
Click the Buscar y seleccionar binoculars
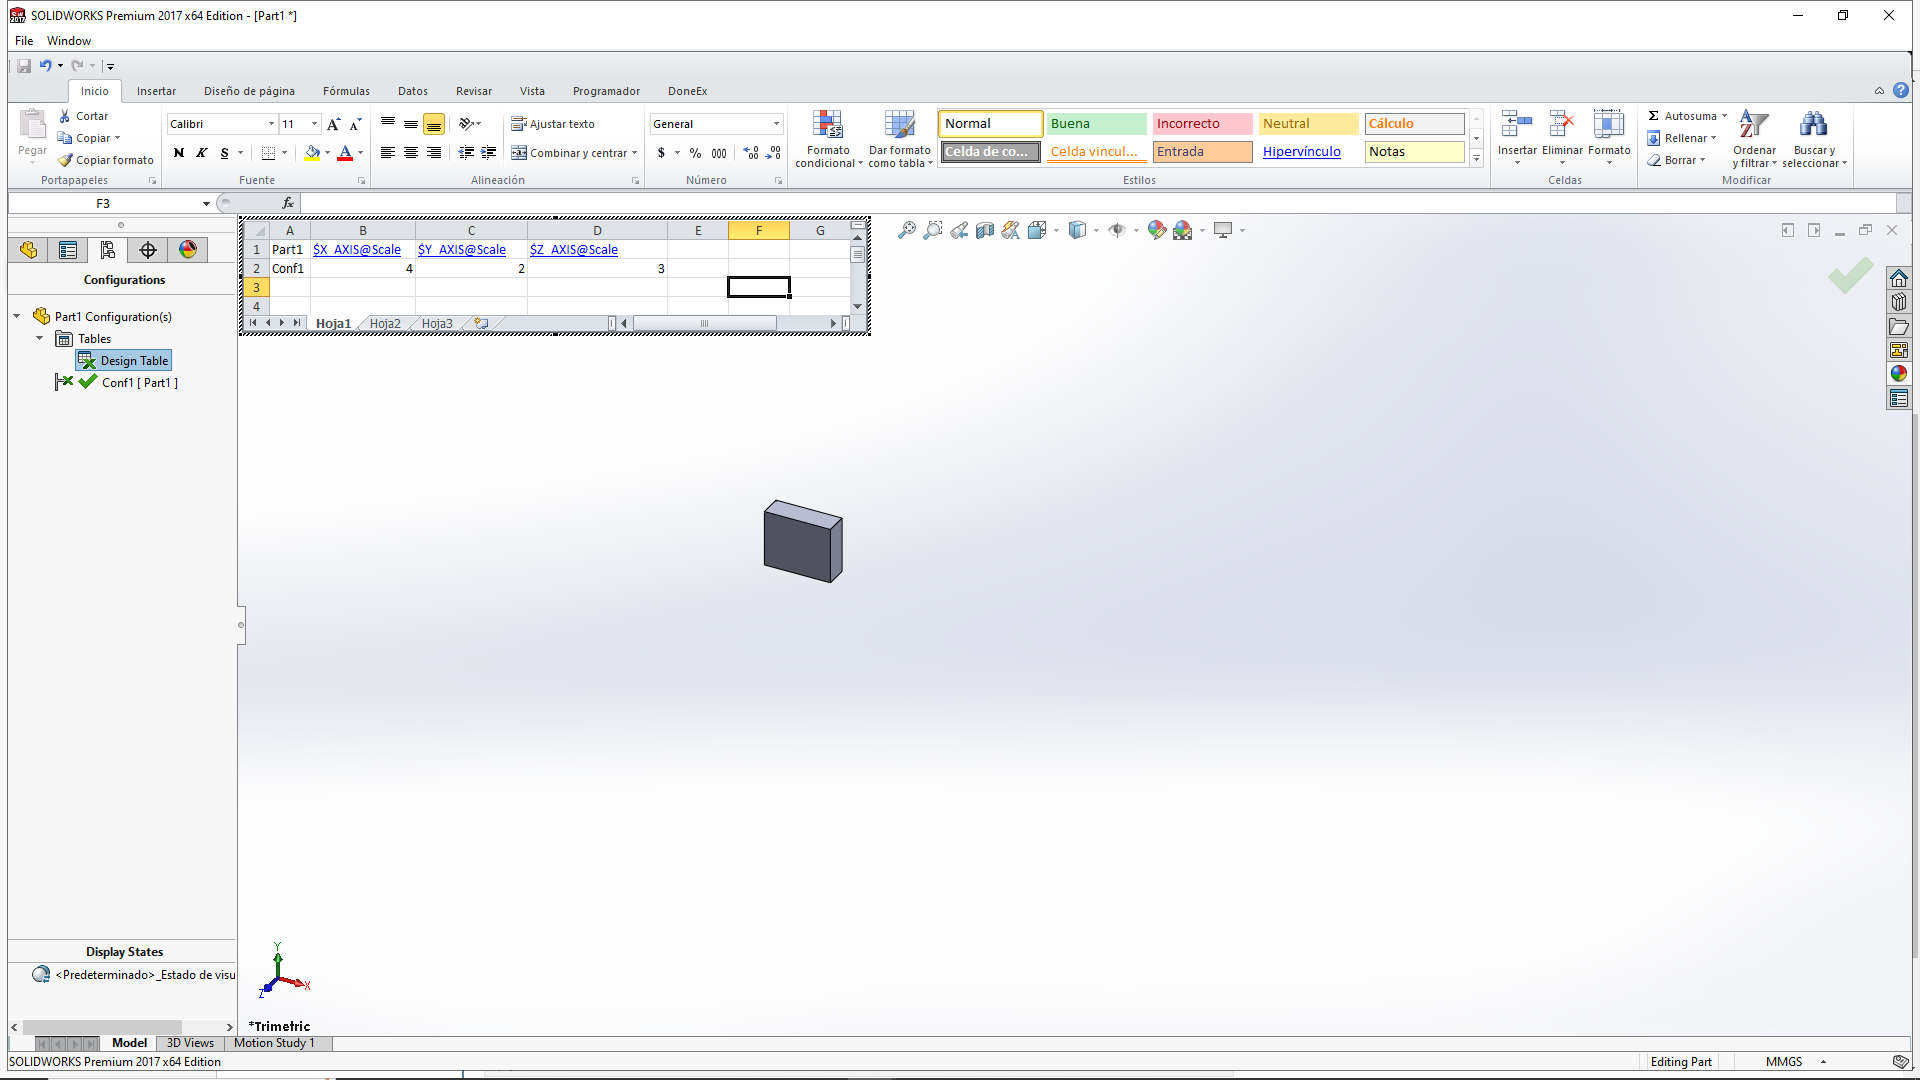(1812, 125)
